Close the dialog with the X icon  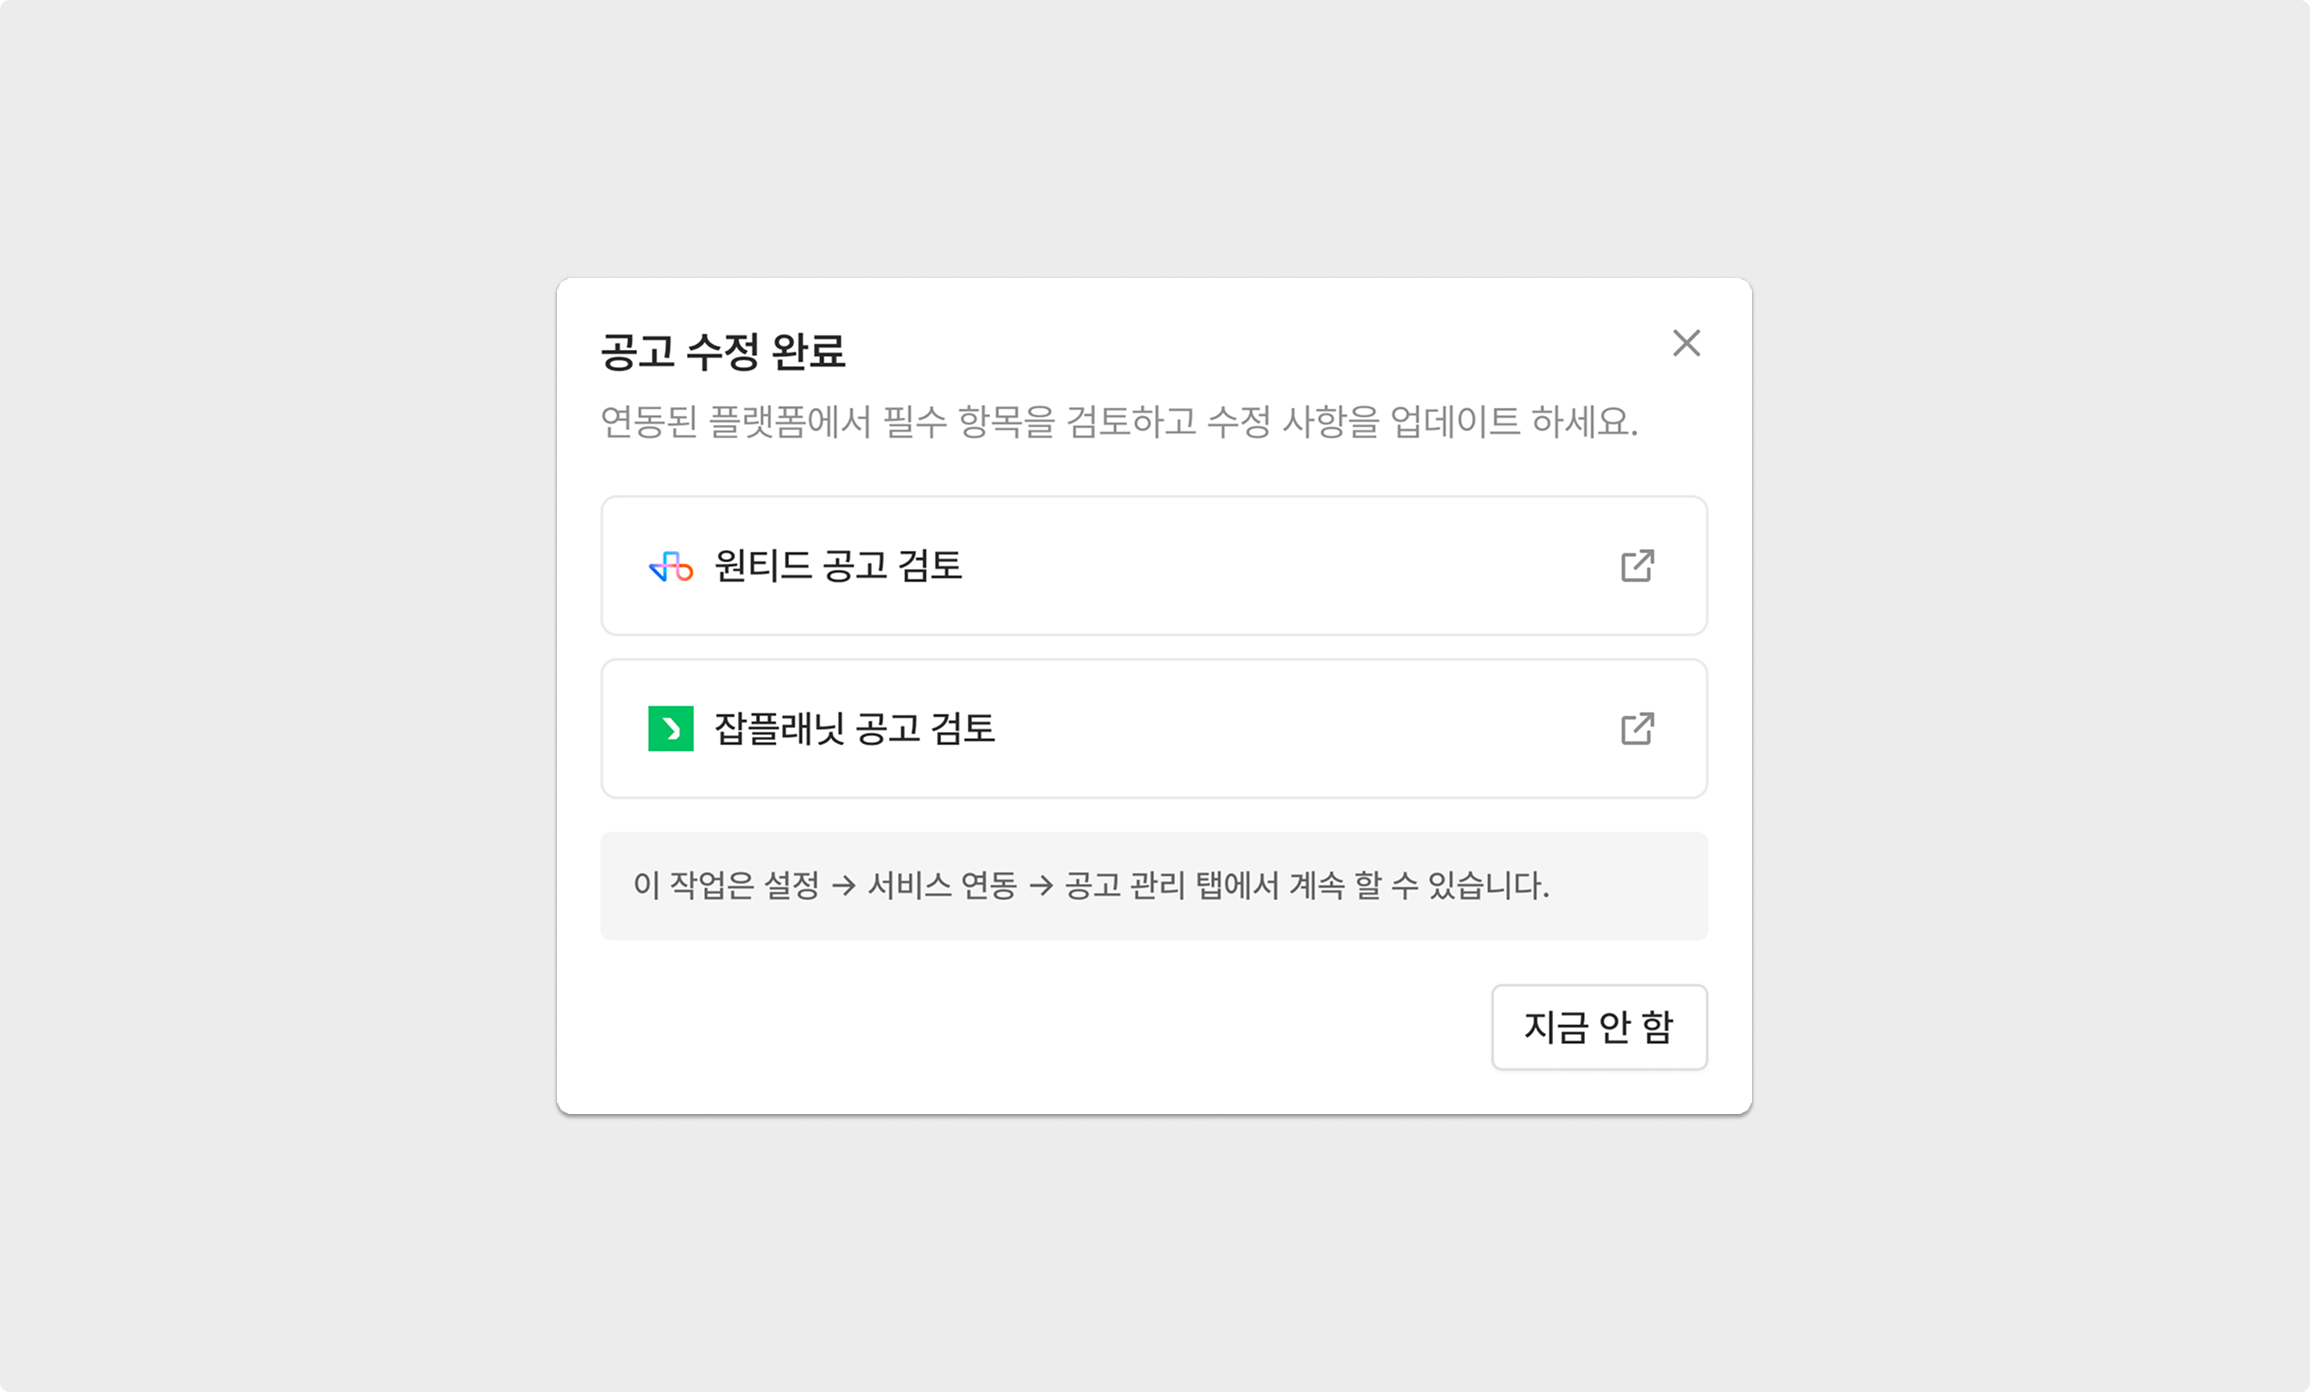(x=1686, y=343)
